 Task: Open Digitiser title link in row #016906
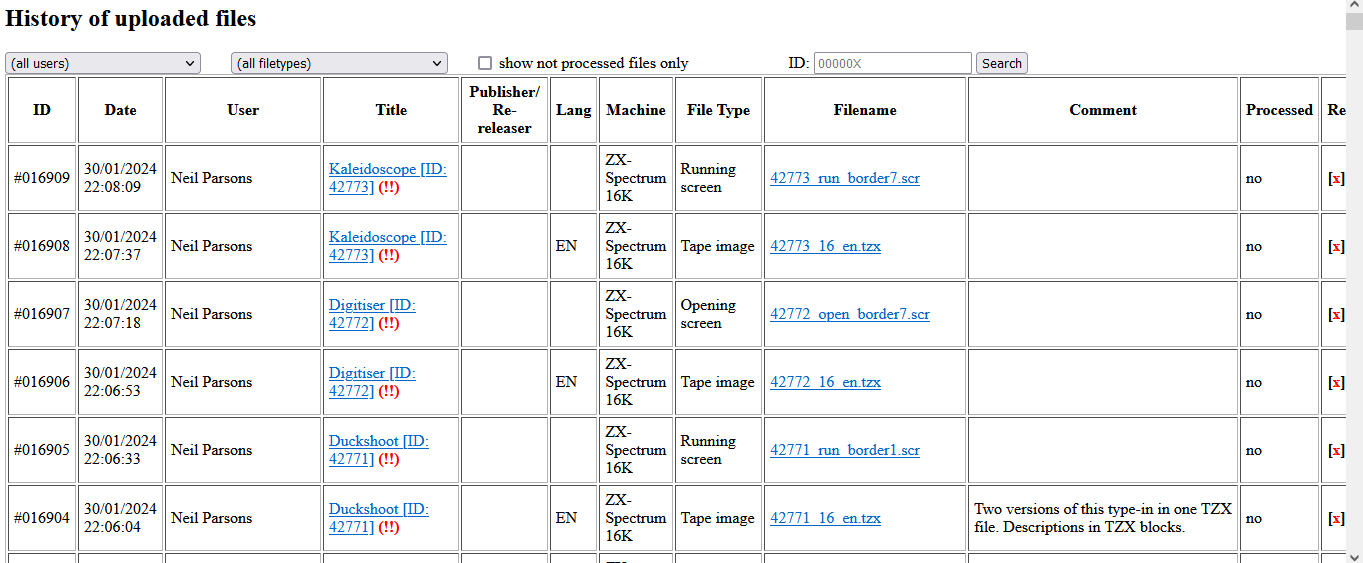coord(357,373)
